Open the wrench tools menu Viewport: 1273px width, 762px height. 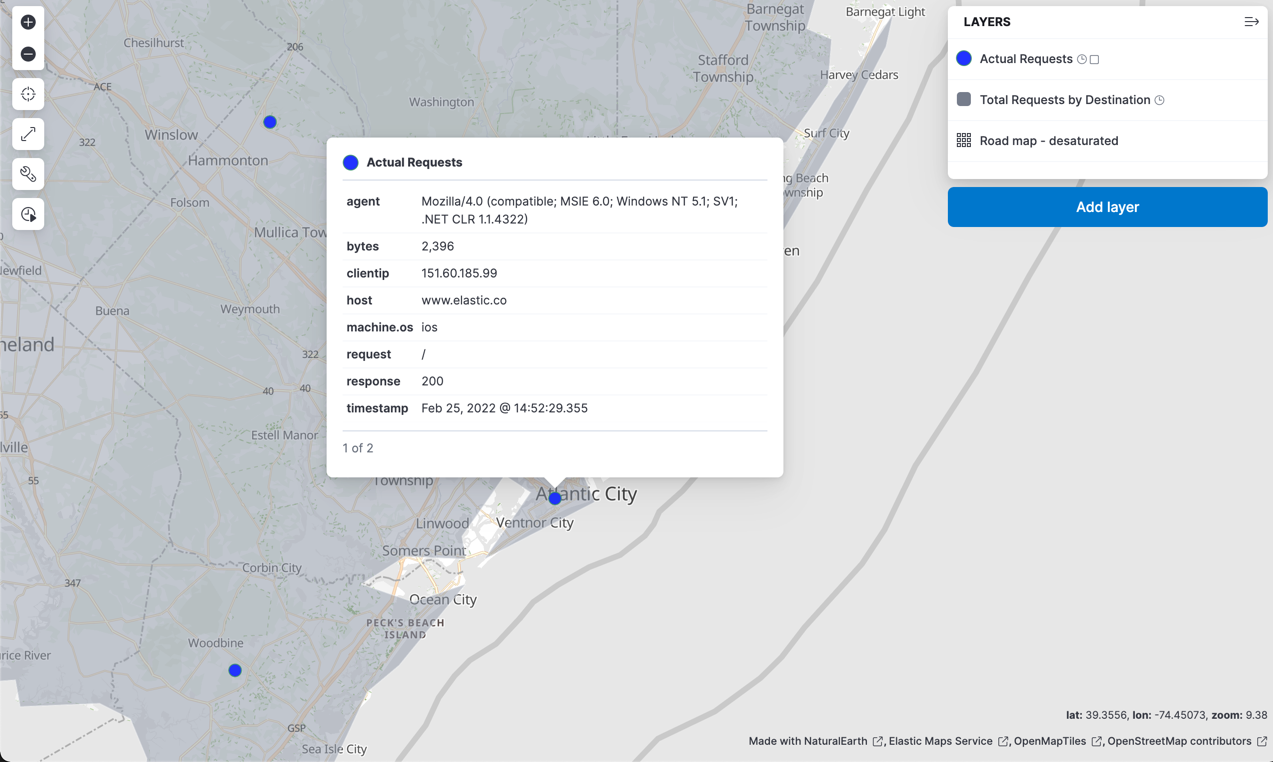tap(28, 174)
